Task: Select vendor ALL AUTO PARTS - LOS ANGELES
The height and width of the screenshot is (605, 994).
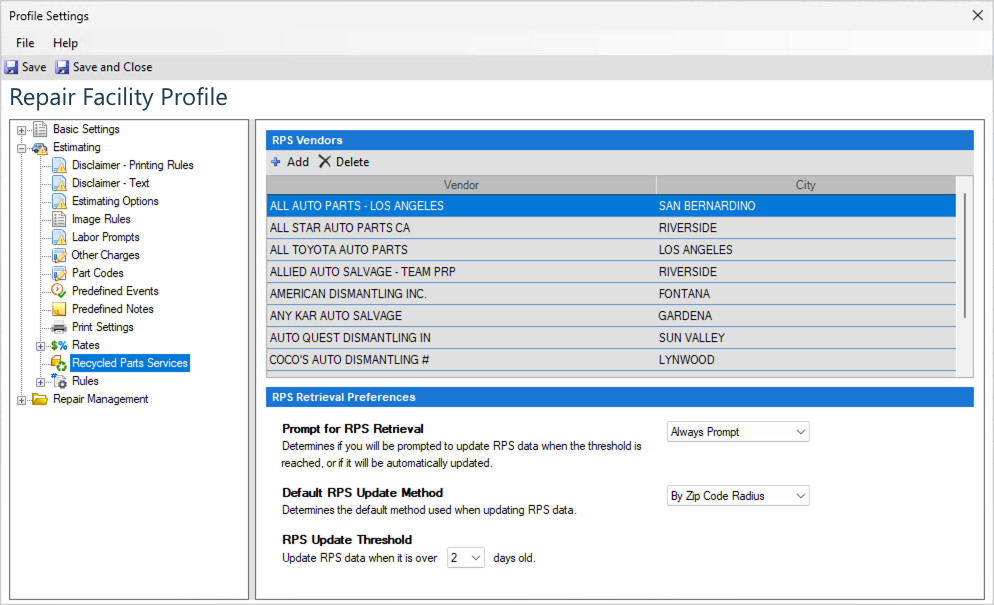Action: point(611,206)
